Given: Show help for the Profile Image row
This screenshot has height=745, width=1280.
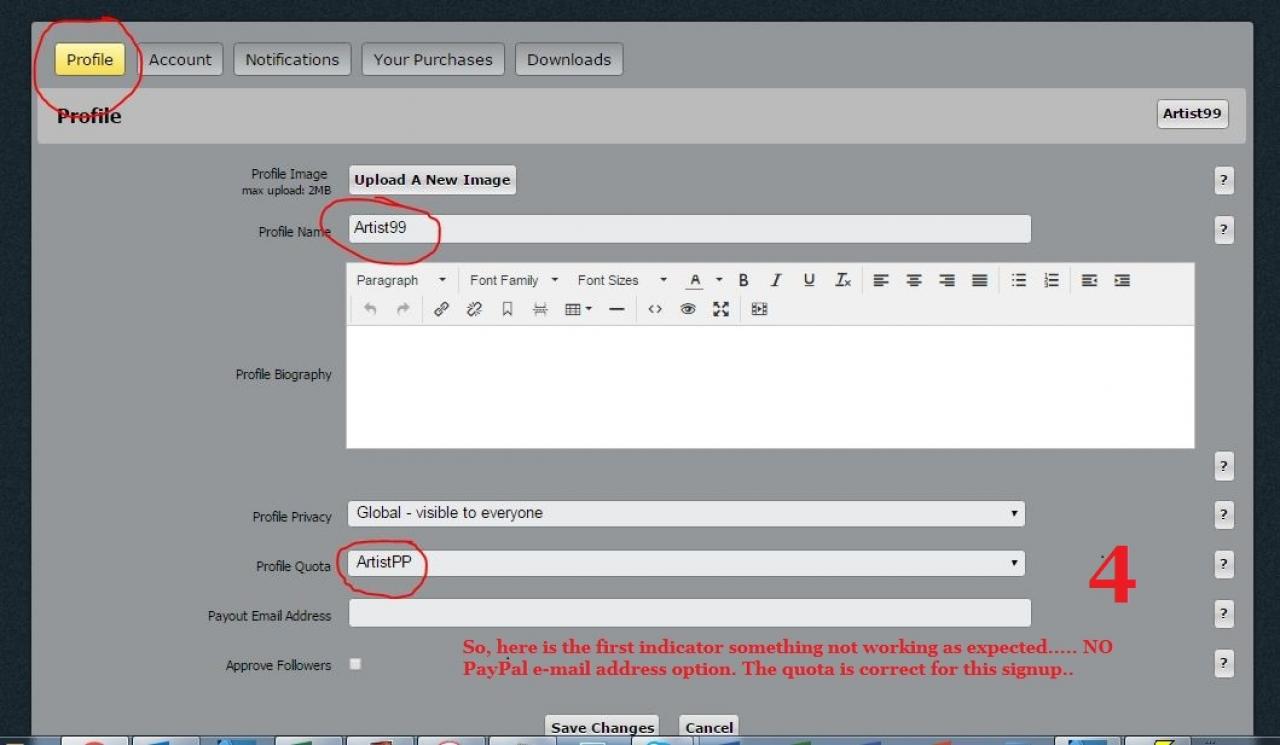Looking at the screenshot, I should 1223,181.
